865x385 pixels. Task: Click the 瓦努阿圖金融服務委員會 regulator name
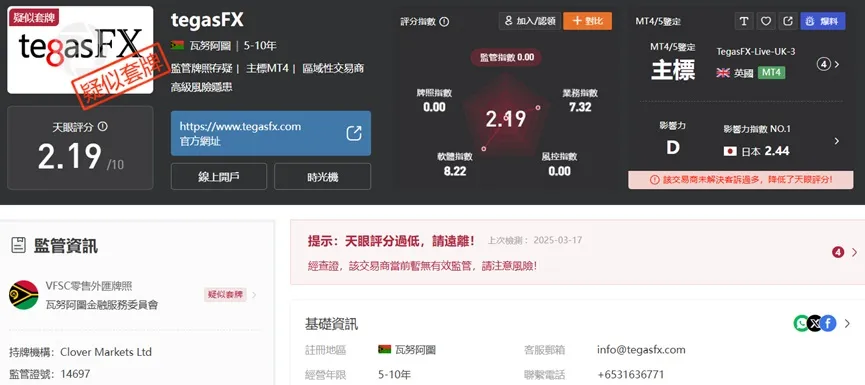[x=102, y=304]
